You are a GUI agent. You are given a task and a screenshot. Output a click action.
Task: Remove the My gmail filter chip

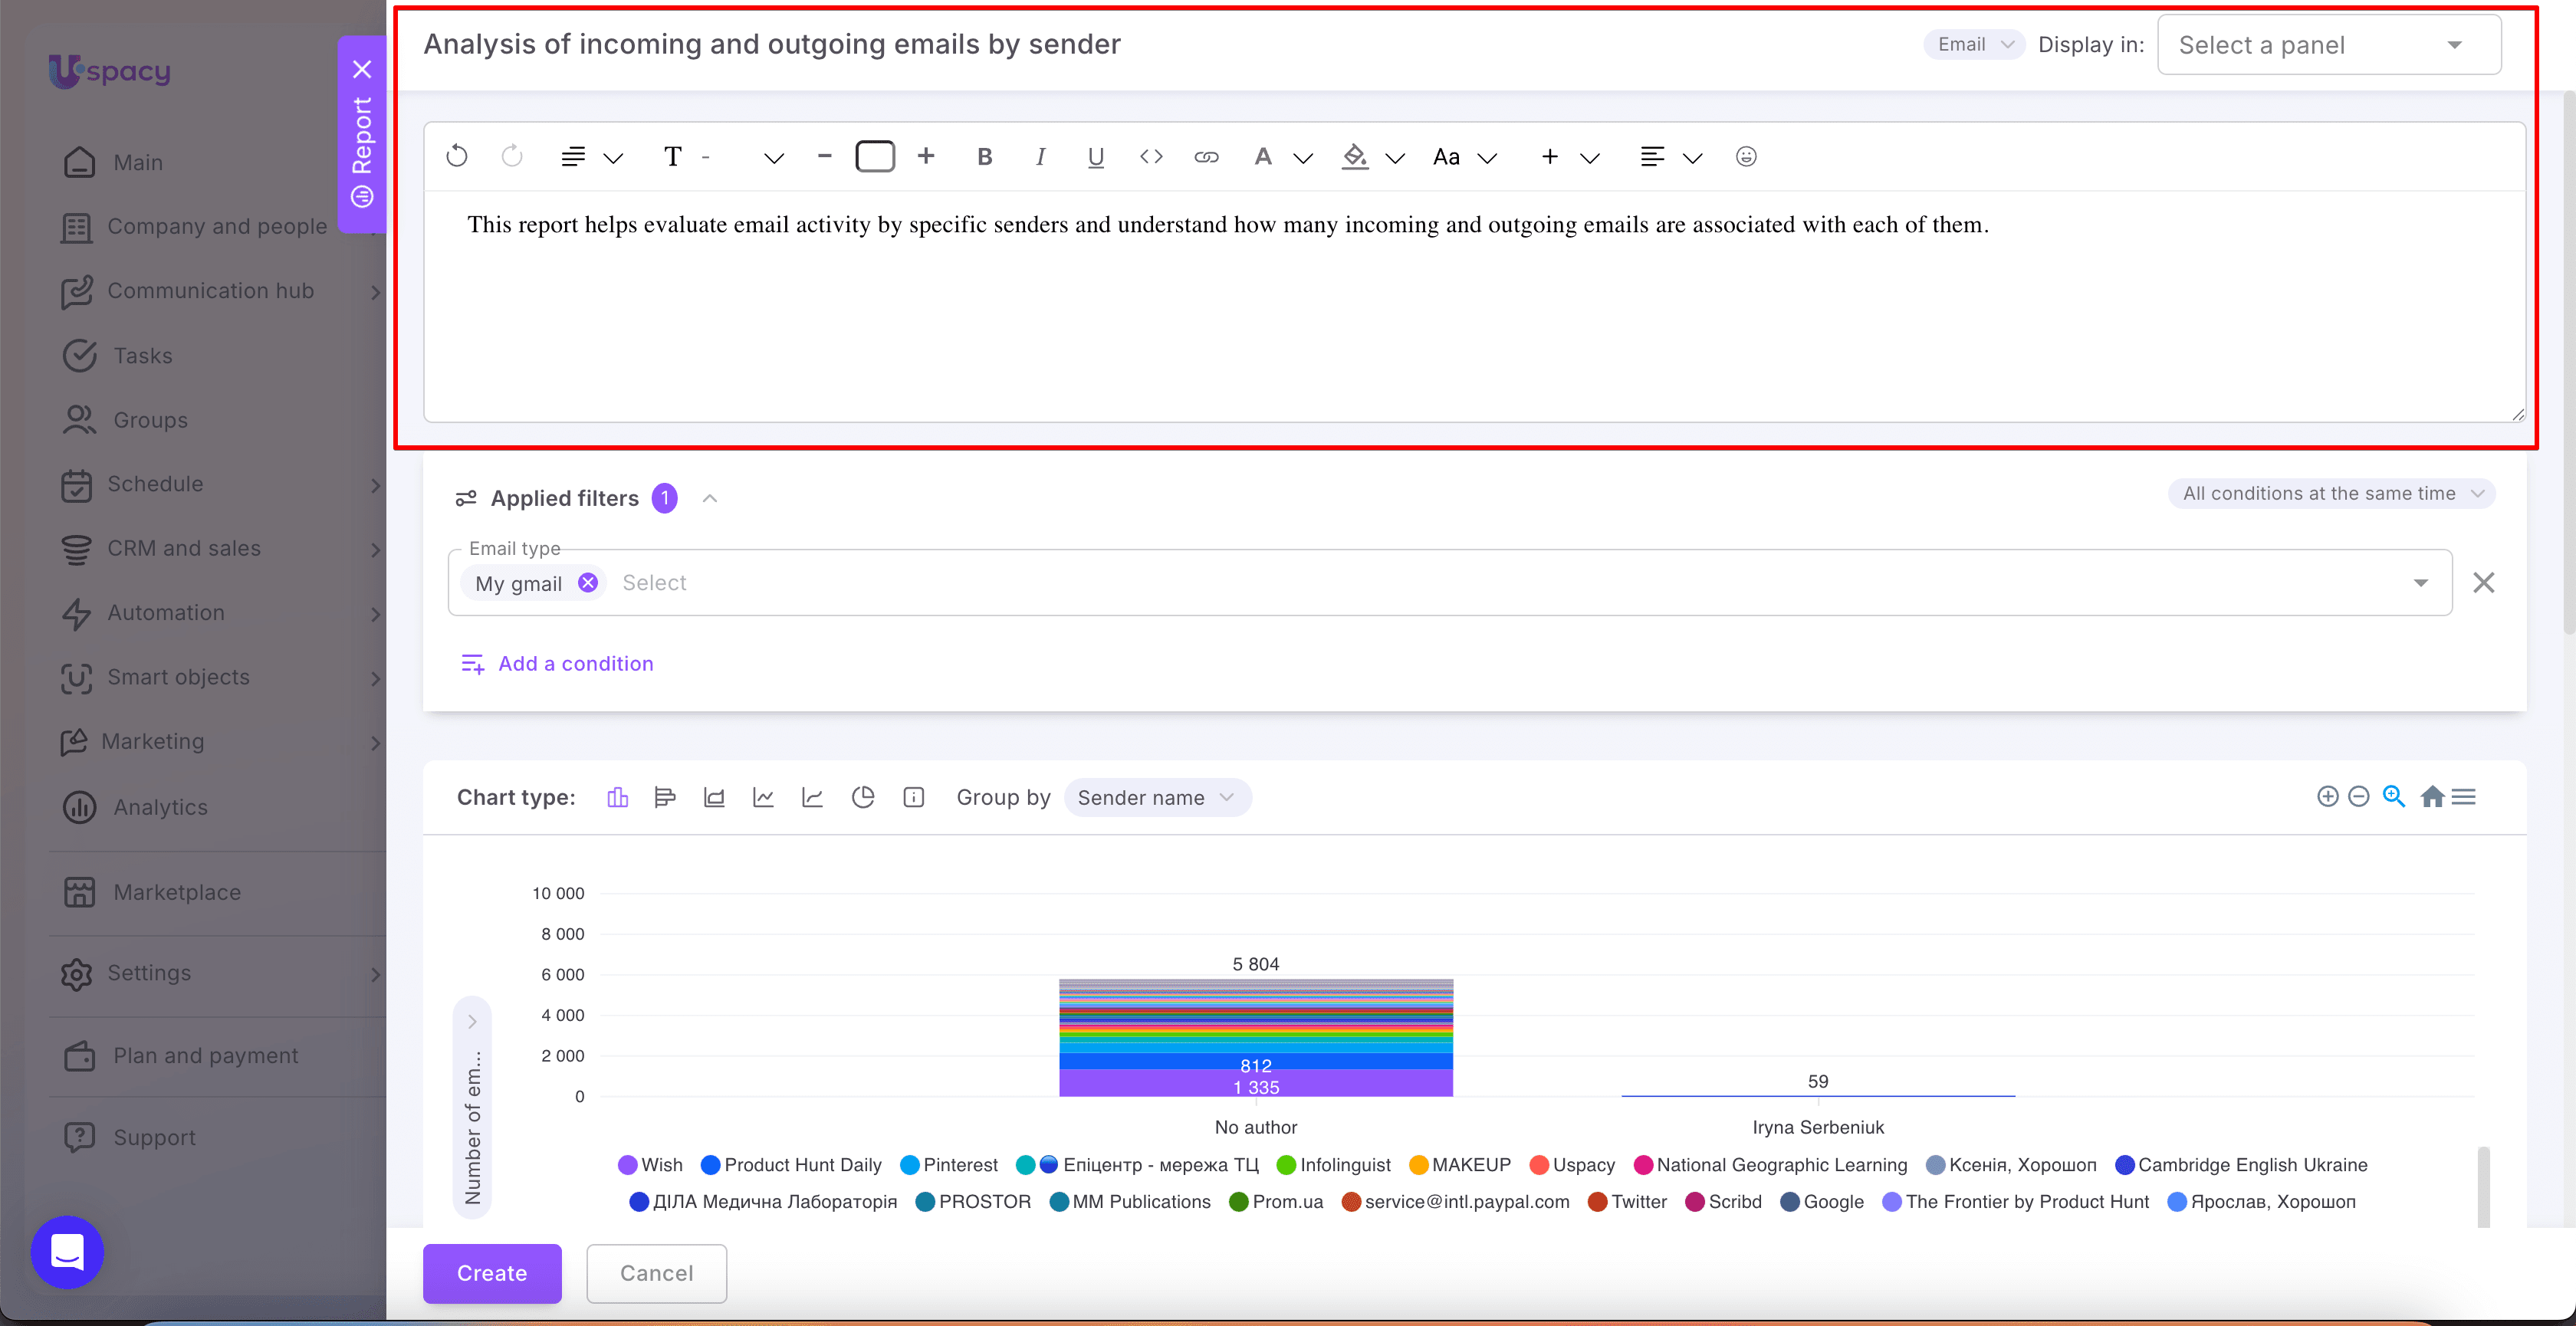(588, 582)
